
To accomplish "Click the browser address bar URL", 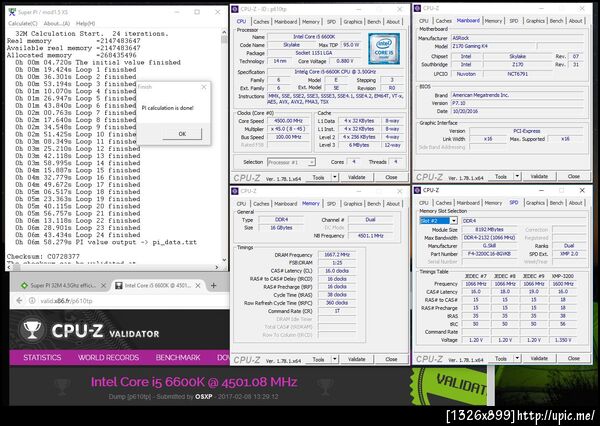I will coord(67,301).
